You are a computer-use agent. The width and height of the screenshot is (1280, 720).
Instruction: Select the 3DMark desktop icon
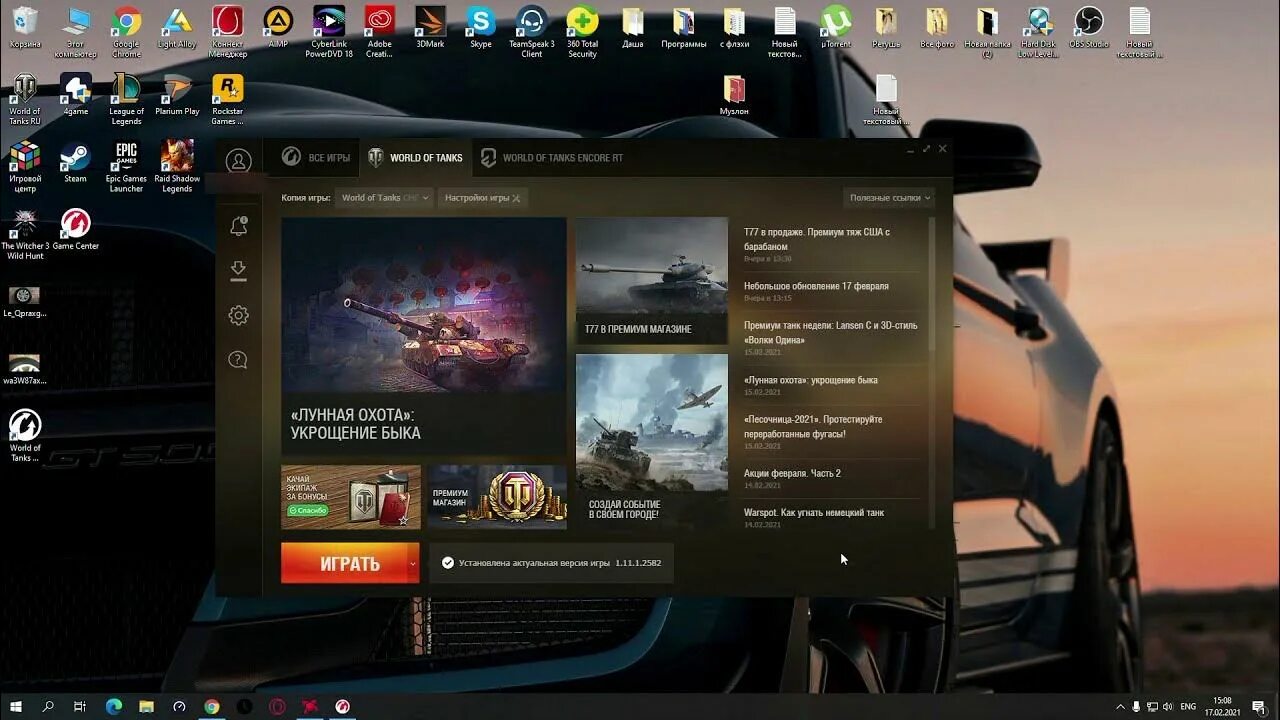point(430,27)
